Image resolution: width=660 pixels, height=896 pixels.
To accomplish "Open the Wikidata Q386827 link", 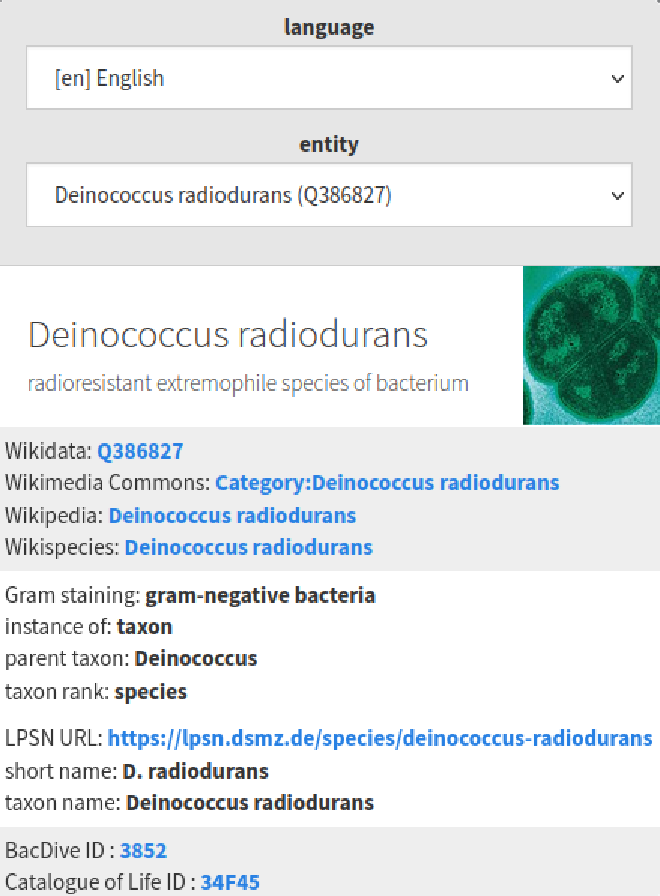I will pos(140,451).
